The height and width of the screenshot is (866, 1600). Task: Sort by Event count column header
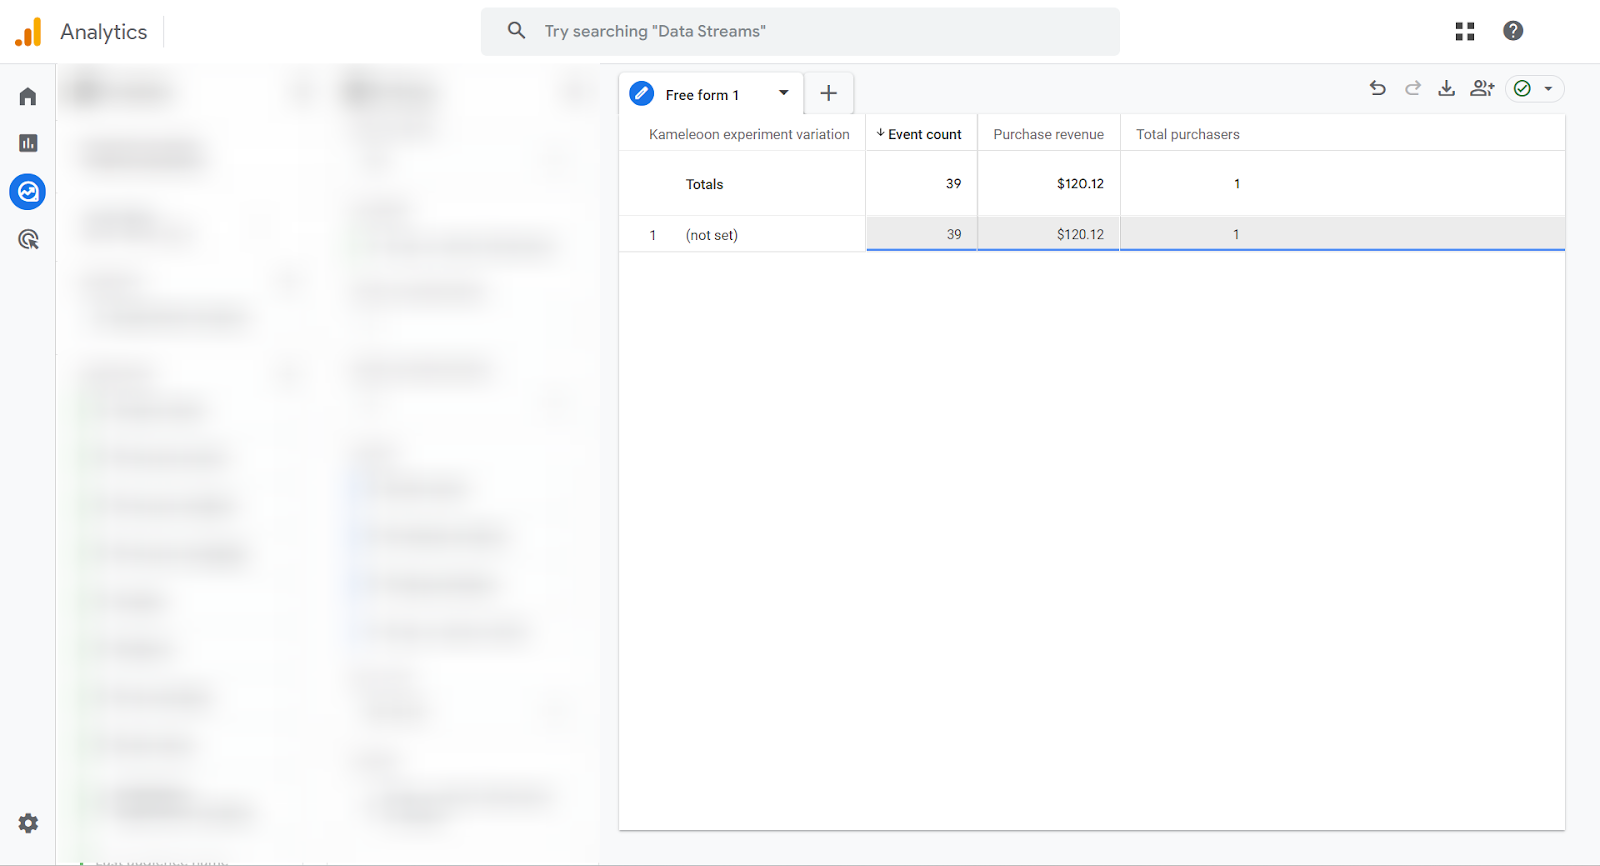pyautogui.click(x=923, y=134)
